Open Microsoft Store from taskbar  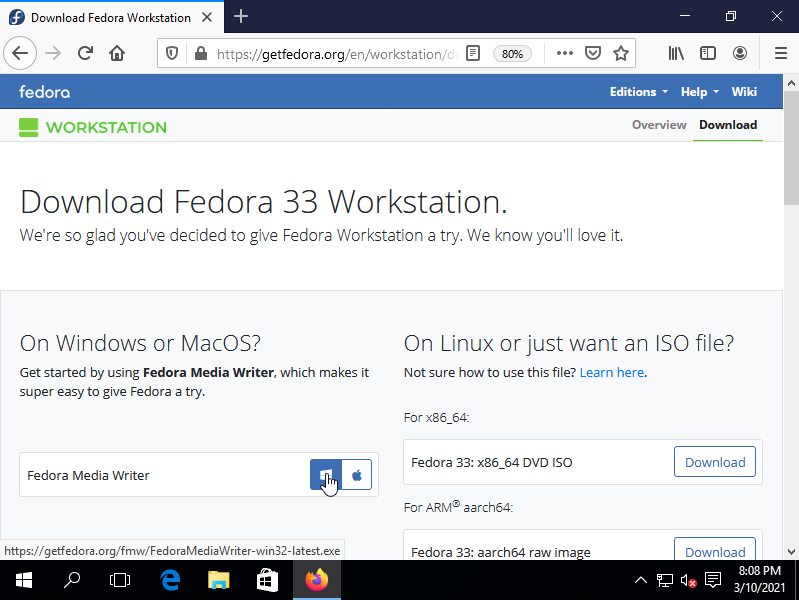[x=267, y=580]
